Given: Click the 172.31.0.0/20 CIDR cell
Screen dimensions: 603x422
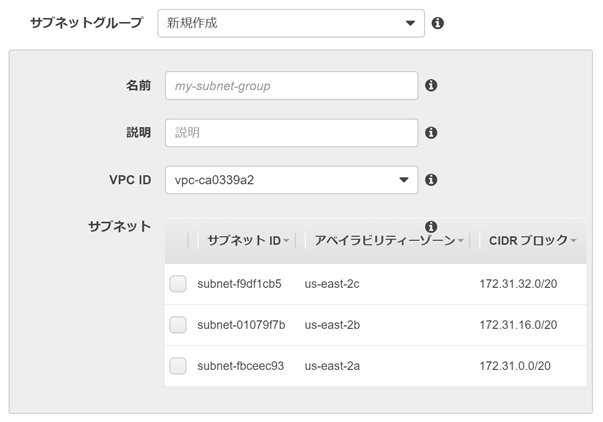Looking at the screenshot, I should [x=517, y=366].
